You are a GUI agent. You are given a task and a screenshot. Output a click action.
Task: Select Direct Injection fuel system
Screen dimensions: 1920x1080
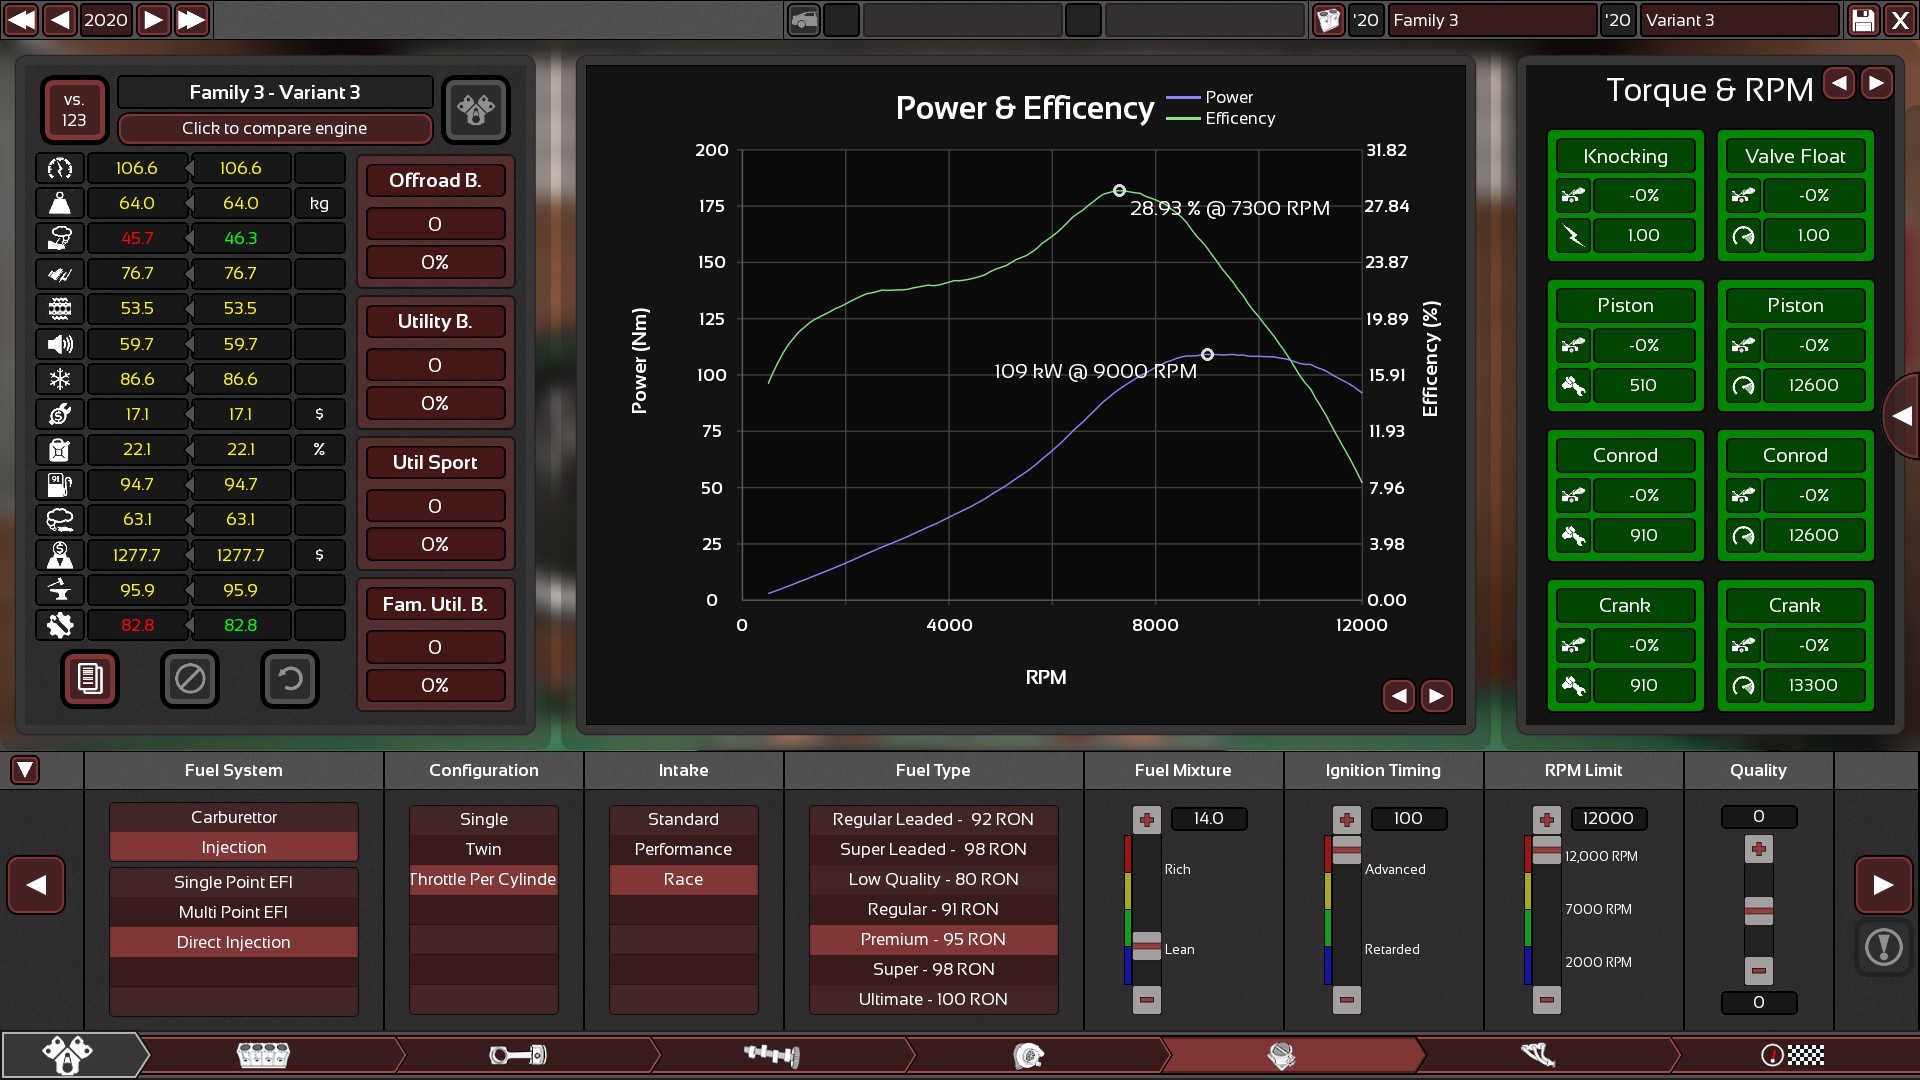233,942
